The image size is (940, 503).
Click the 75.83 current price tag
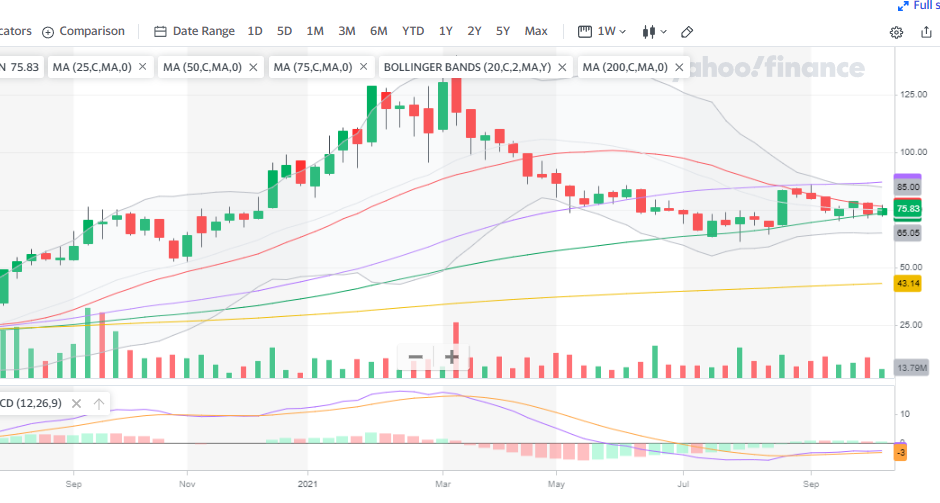[x=907, y=209]
